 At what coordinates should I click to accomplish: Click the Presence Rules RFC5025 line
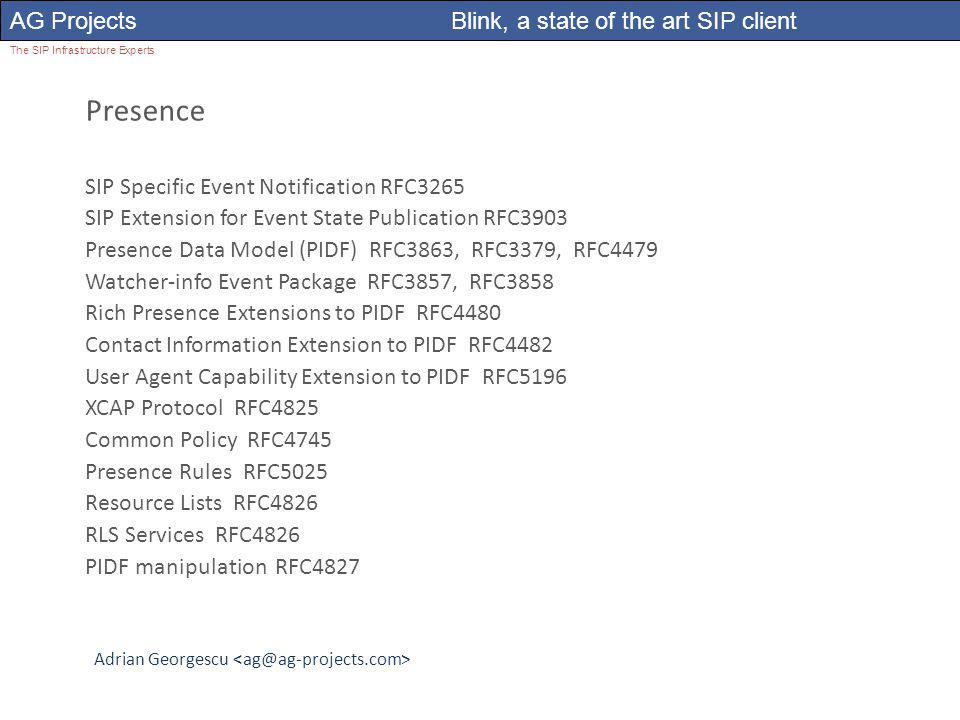point(206,471)
